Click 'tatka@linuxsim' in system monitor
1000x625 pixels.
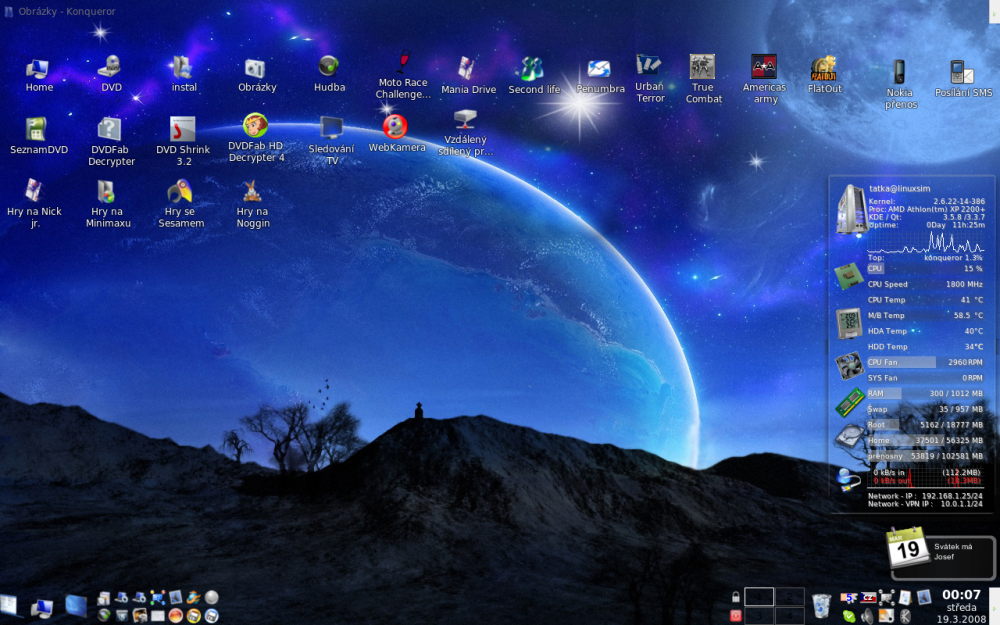pos(899,189)
